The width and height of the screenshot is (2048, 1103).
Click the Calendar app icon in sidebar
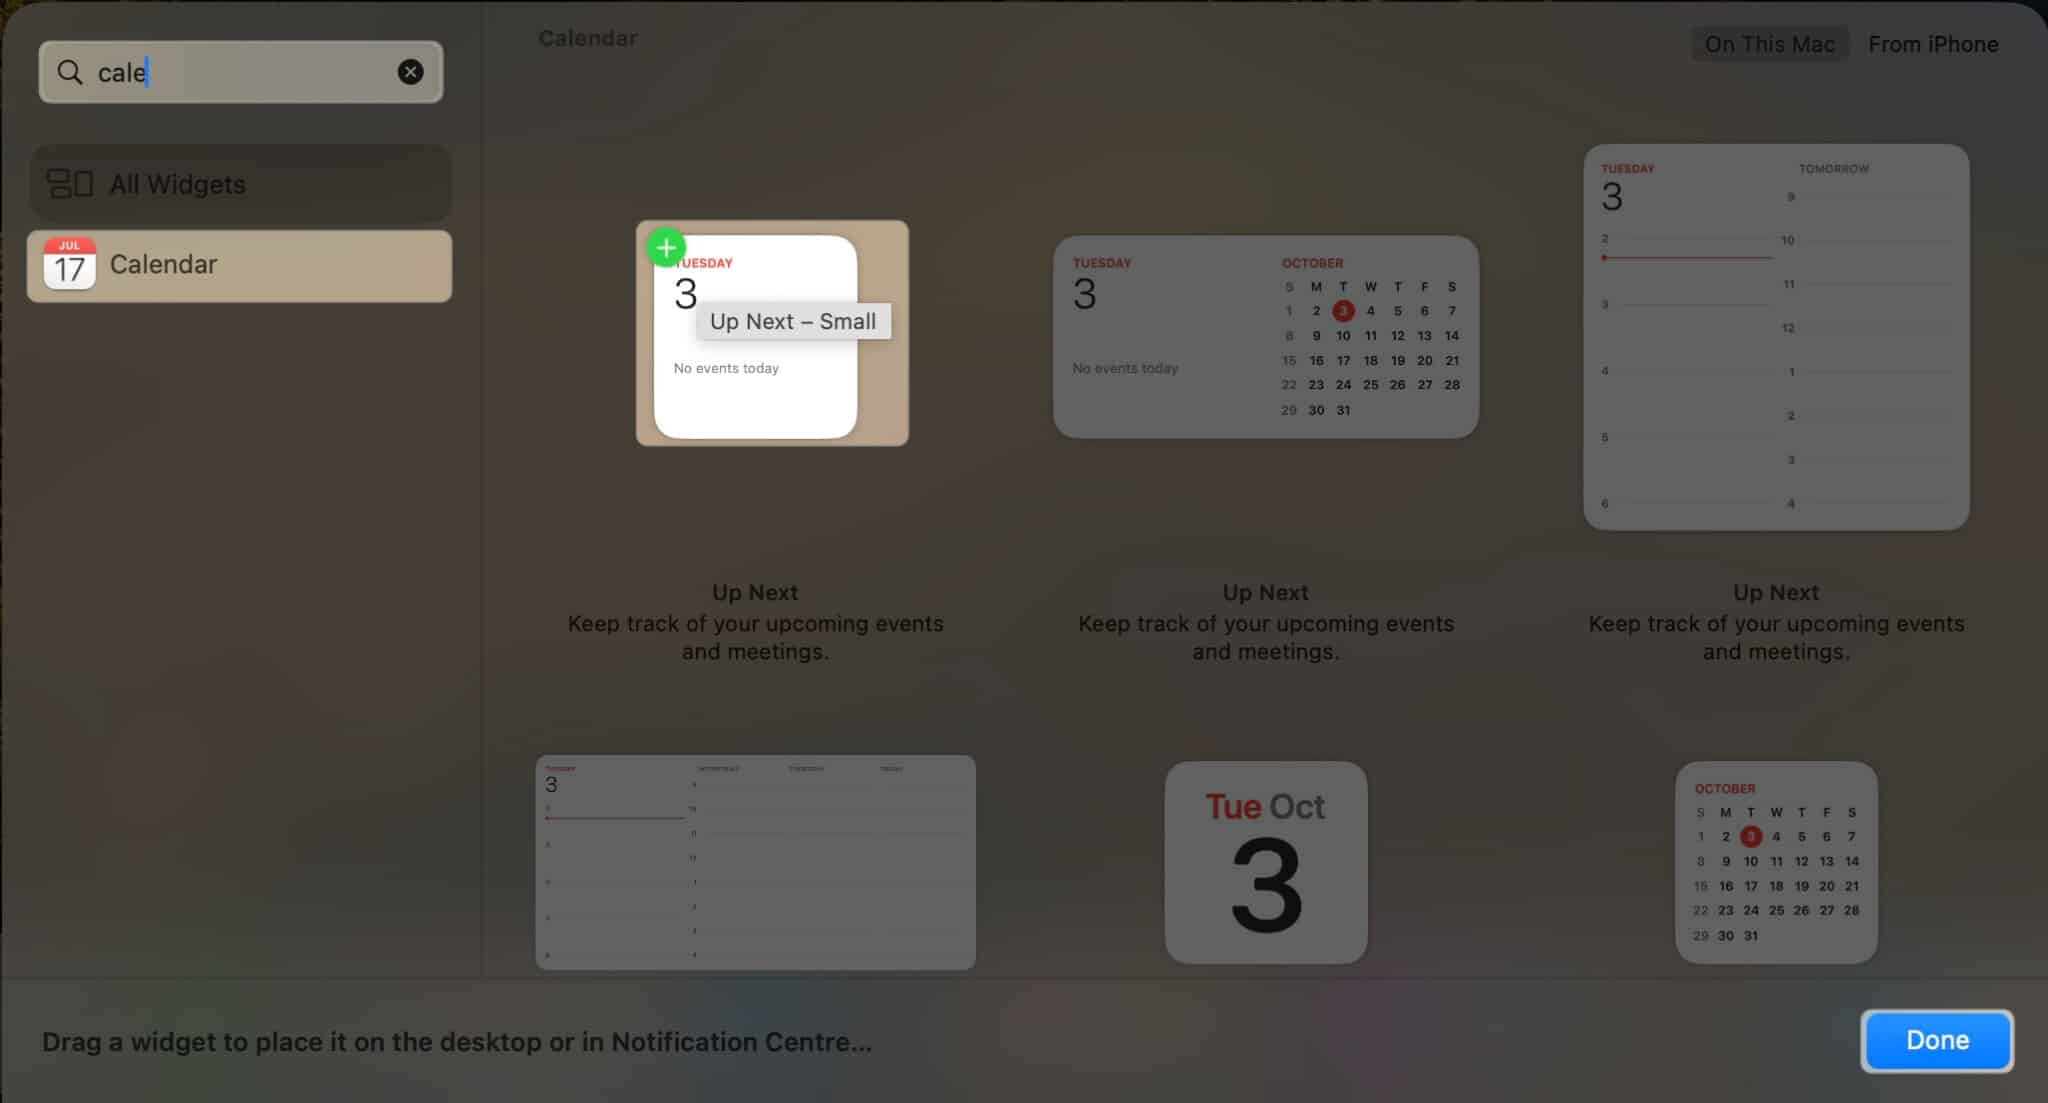click(68, 265)
